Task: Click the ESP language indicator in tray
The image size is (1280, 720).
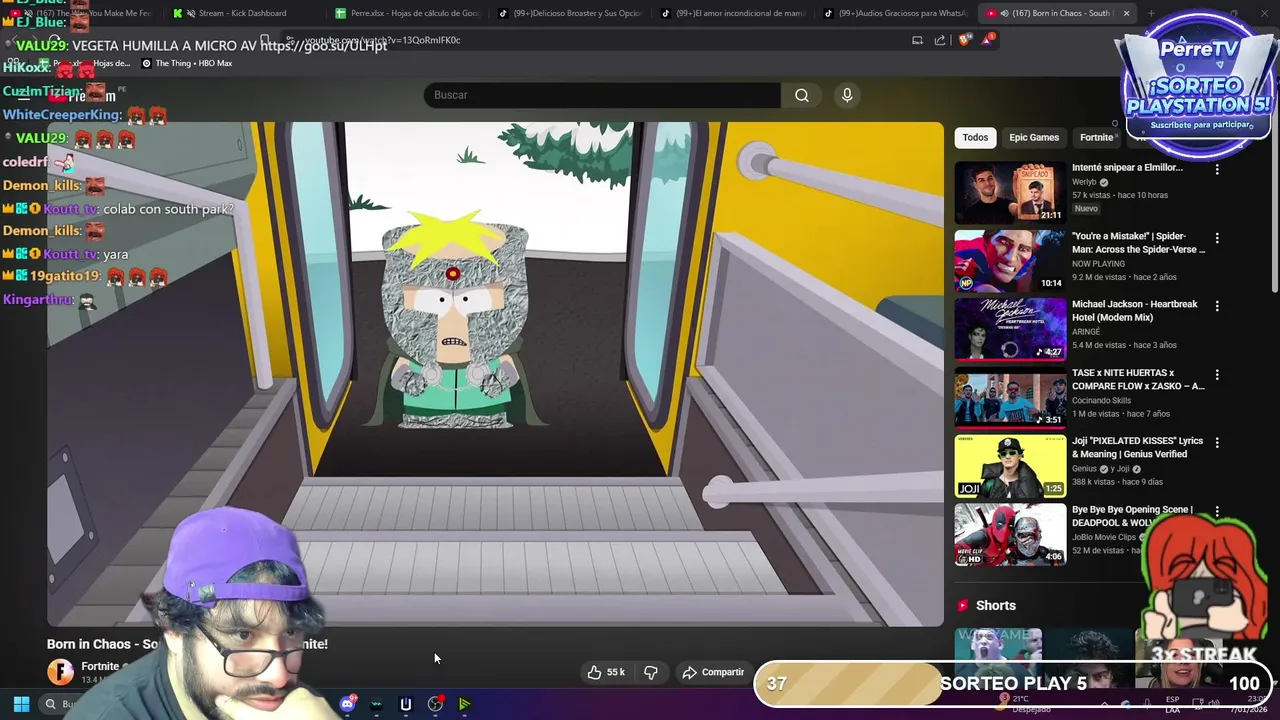Action: click(1172, 704)
